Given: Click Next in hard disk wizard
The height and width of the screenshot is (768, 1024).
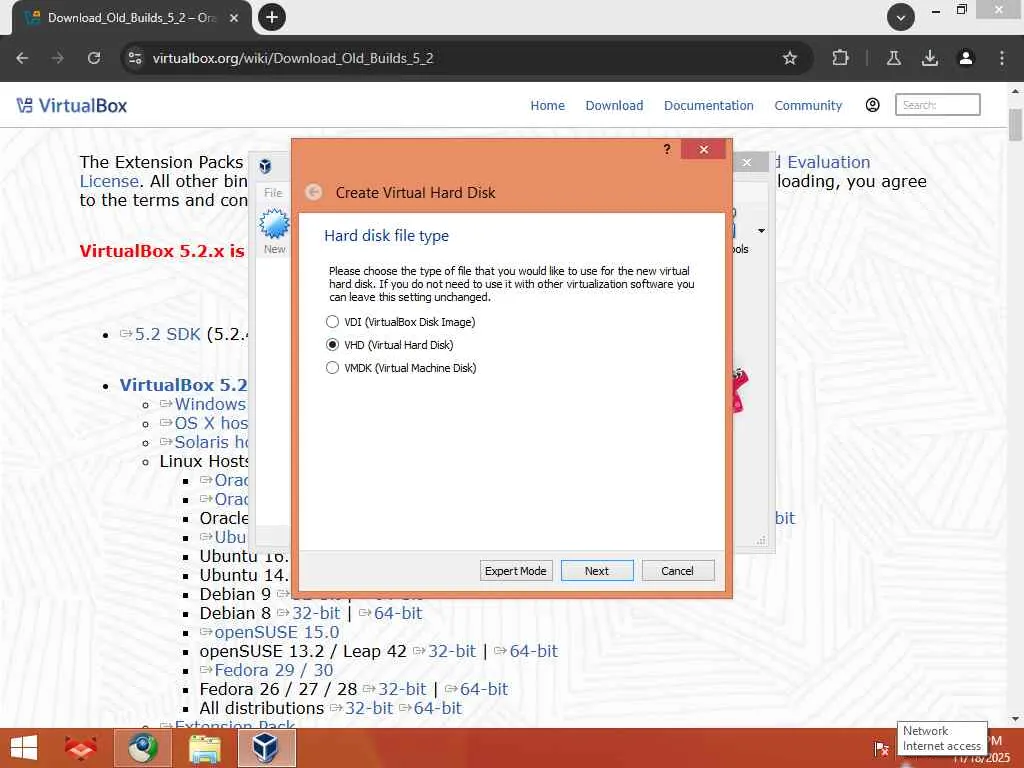Looking at the screenshot, I should pyautogui.click(x=597, y=571).
